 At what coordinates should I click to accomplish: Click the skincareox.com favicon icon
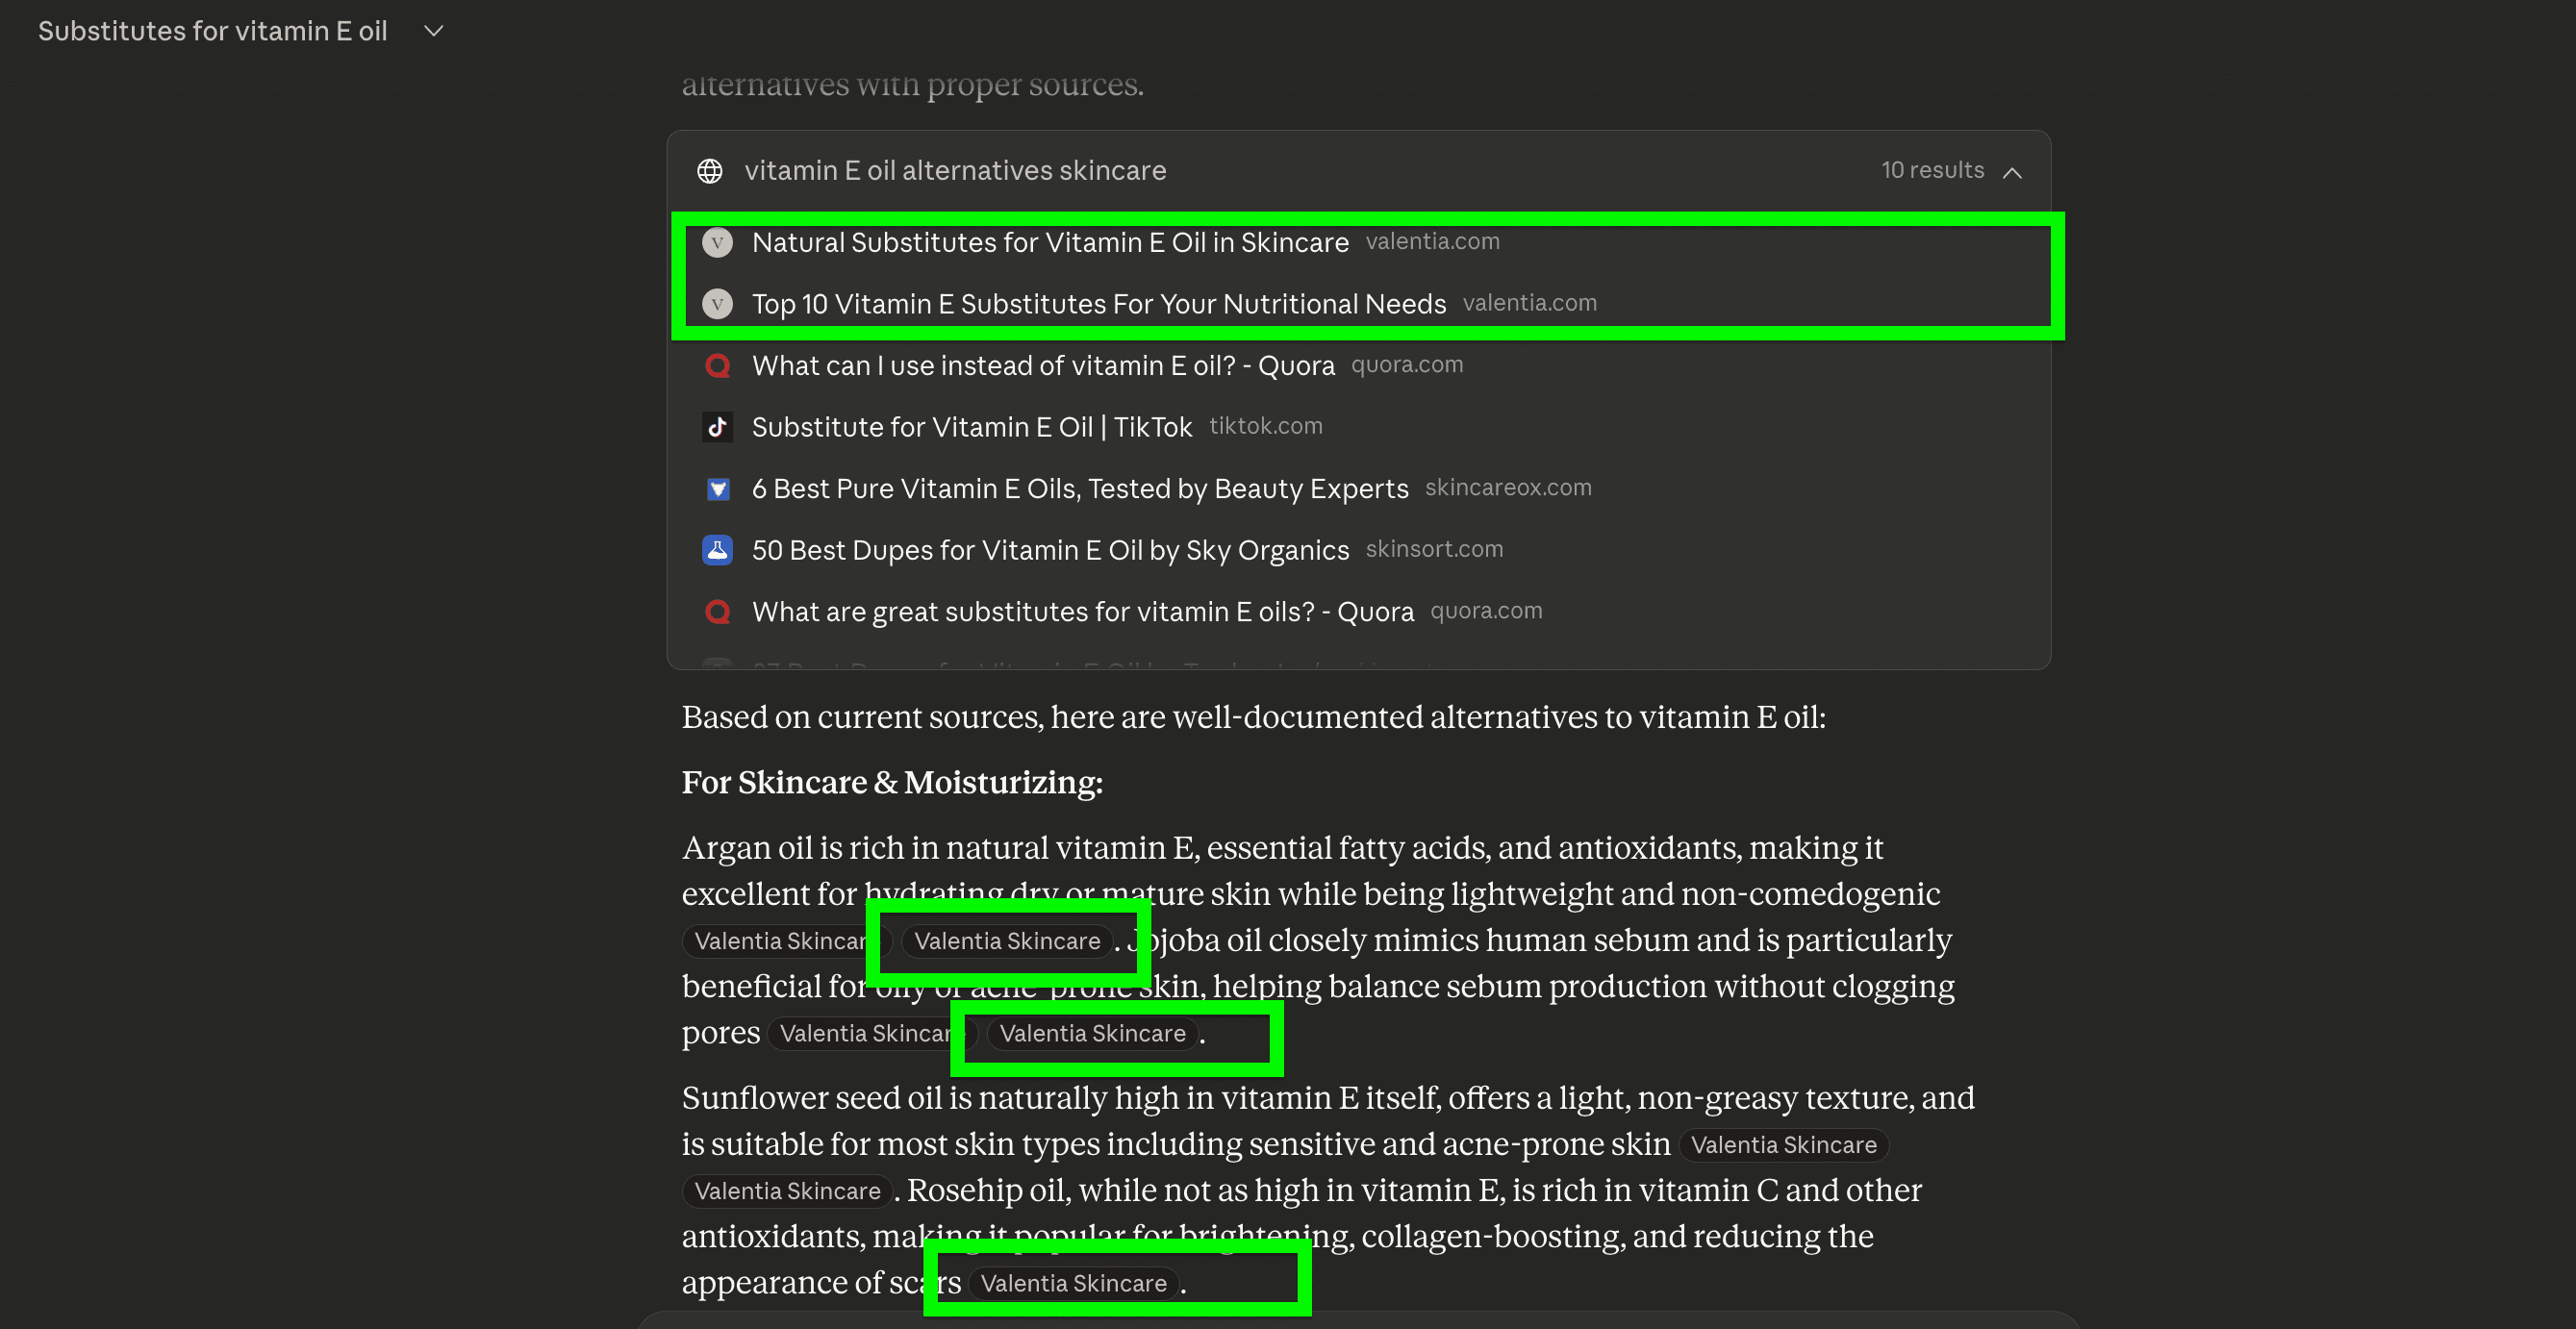click(x=717, y=489)
